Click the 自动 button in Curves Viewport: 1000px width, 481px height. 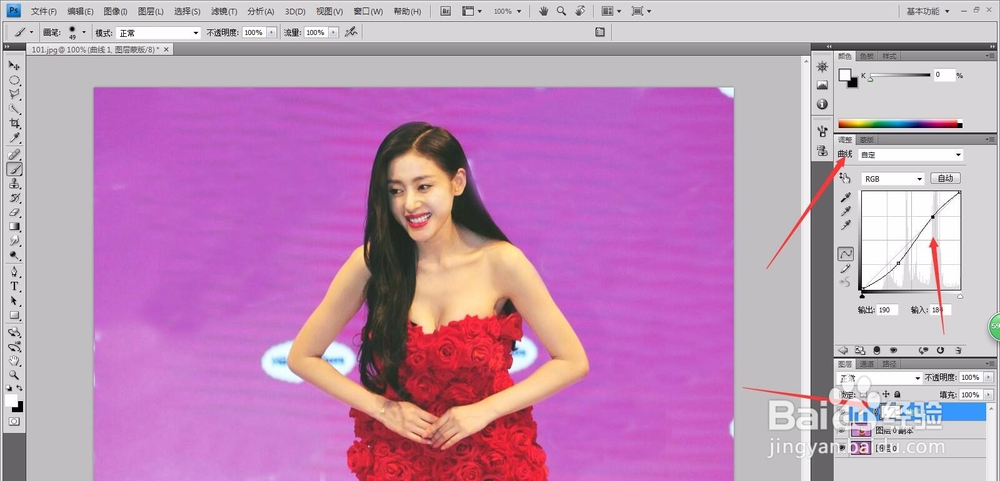(x=945, y=179)
